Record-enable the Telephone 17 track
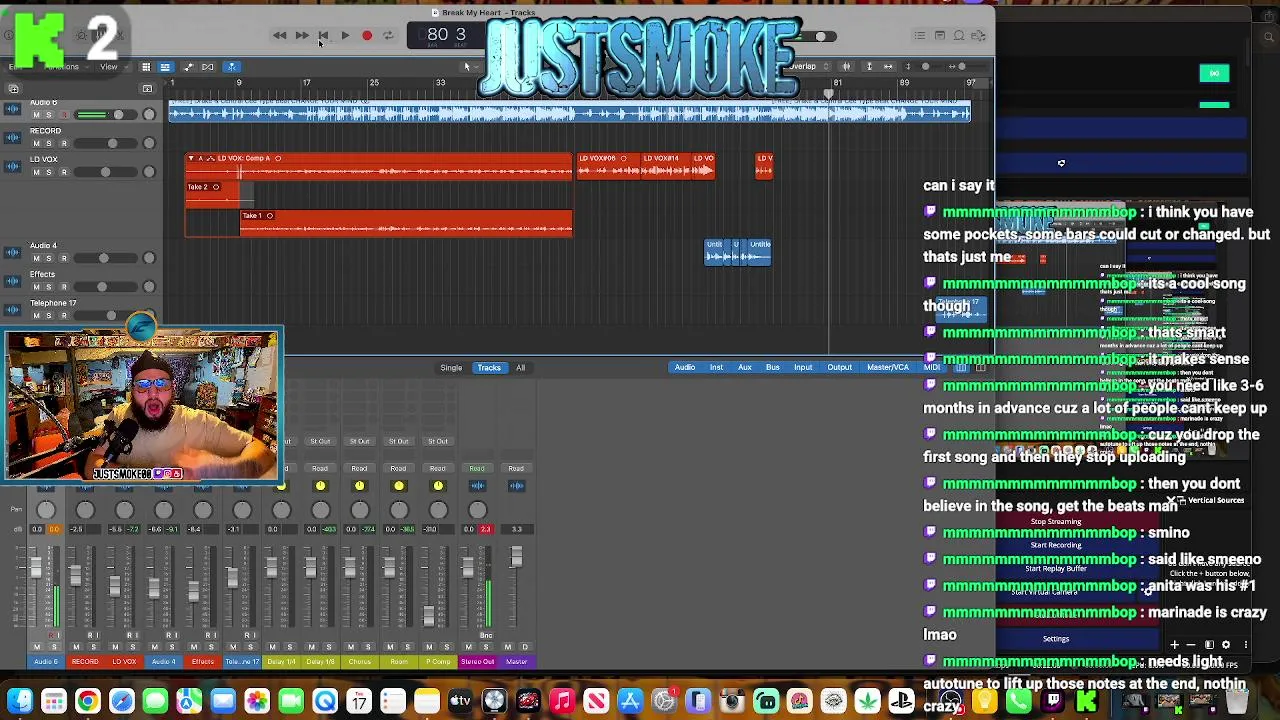 pos(63,315)
